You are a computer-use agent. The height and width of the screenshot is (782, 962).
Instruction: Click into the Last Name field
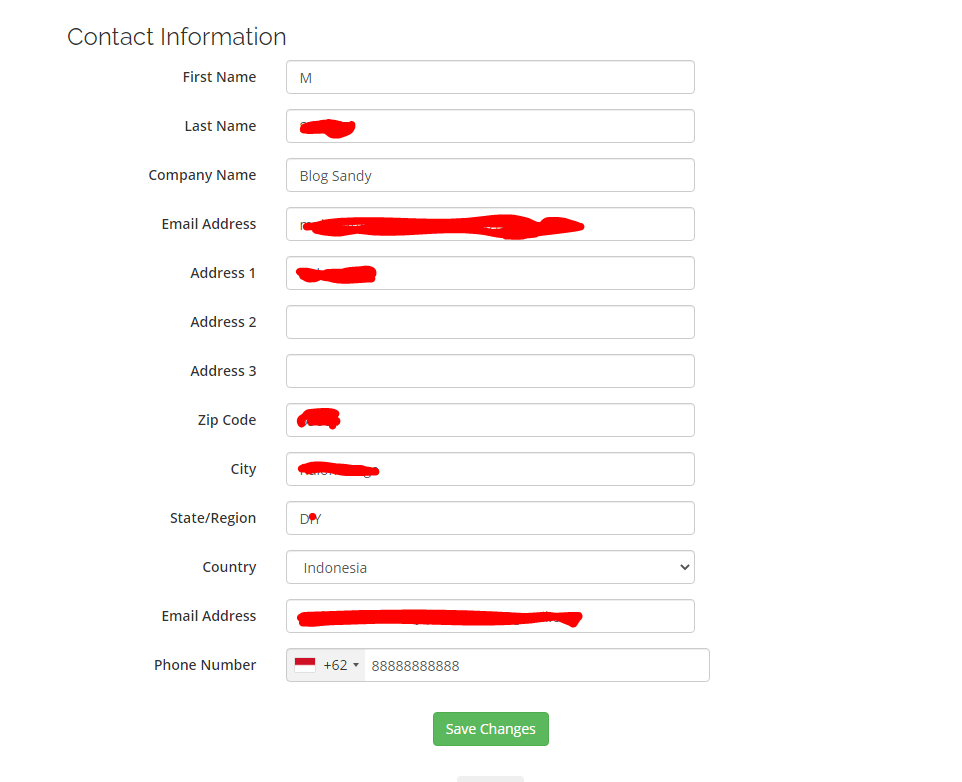(490, 126)
